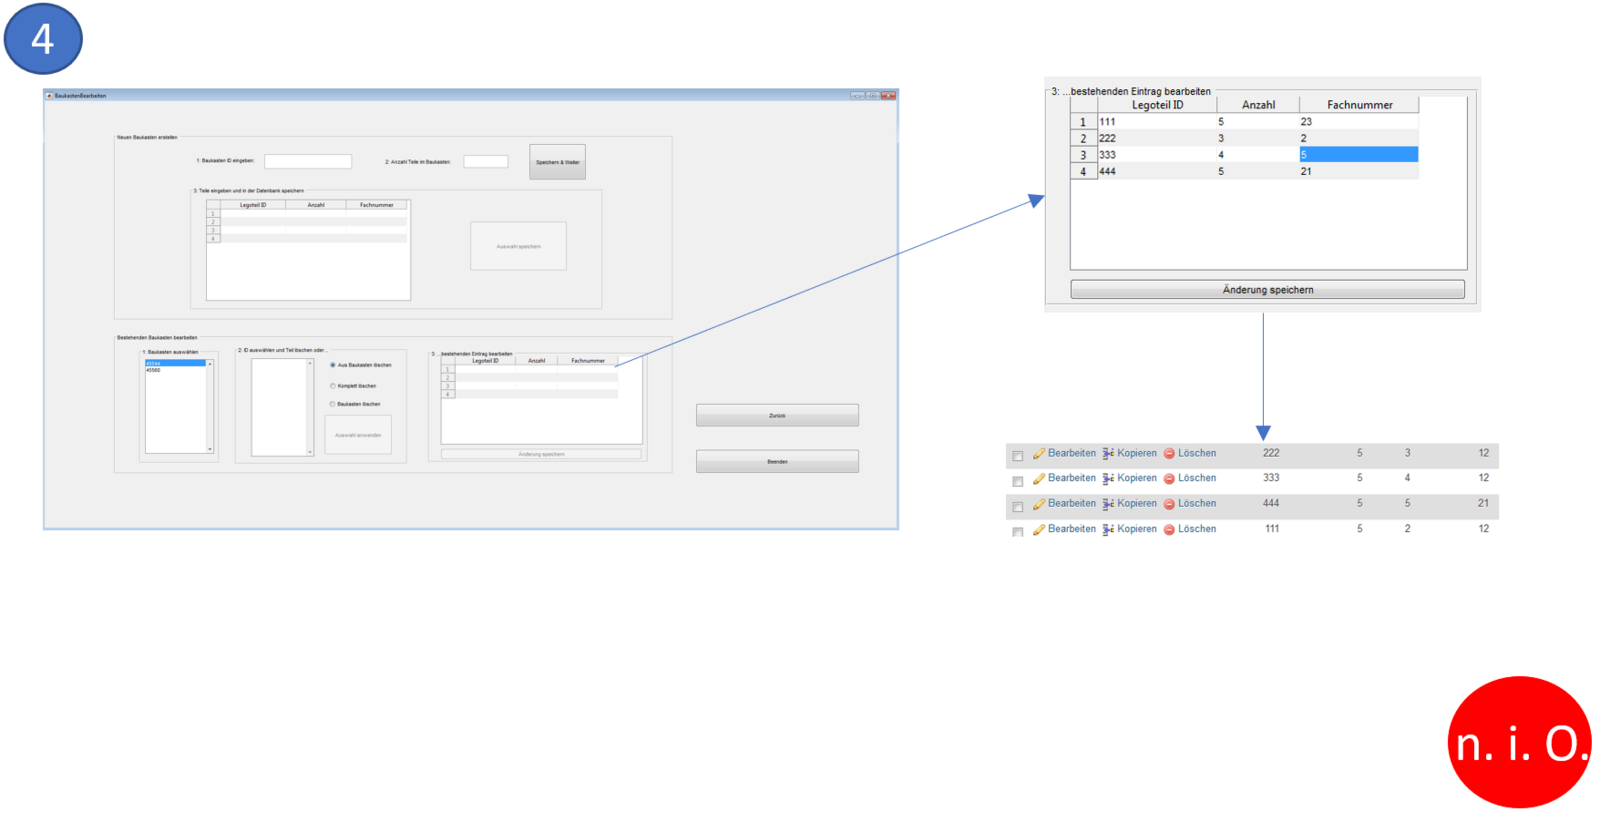The height and width of the screenshot is (822, 1600).
Task: Tick the checkbox for database row 222
Action: [1018, 456]
